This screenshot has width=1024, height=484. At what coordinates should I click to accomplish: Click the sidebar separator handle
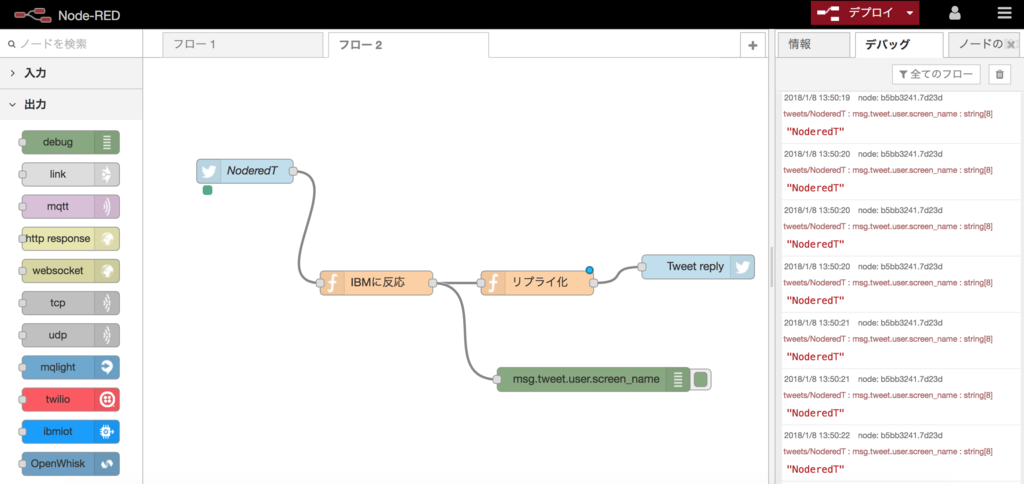pos(771,267)
